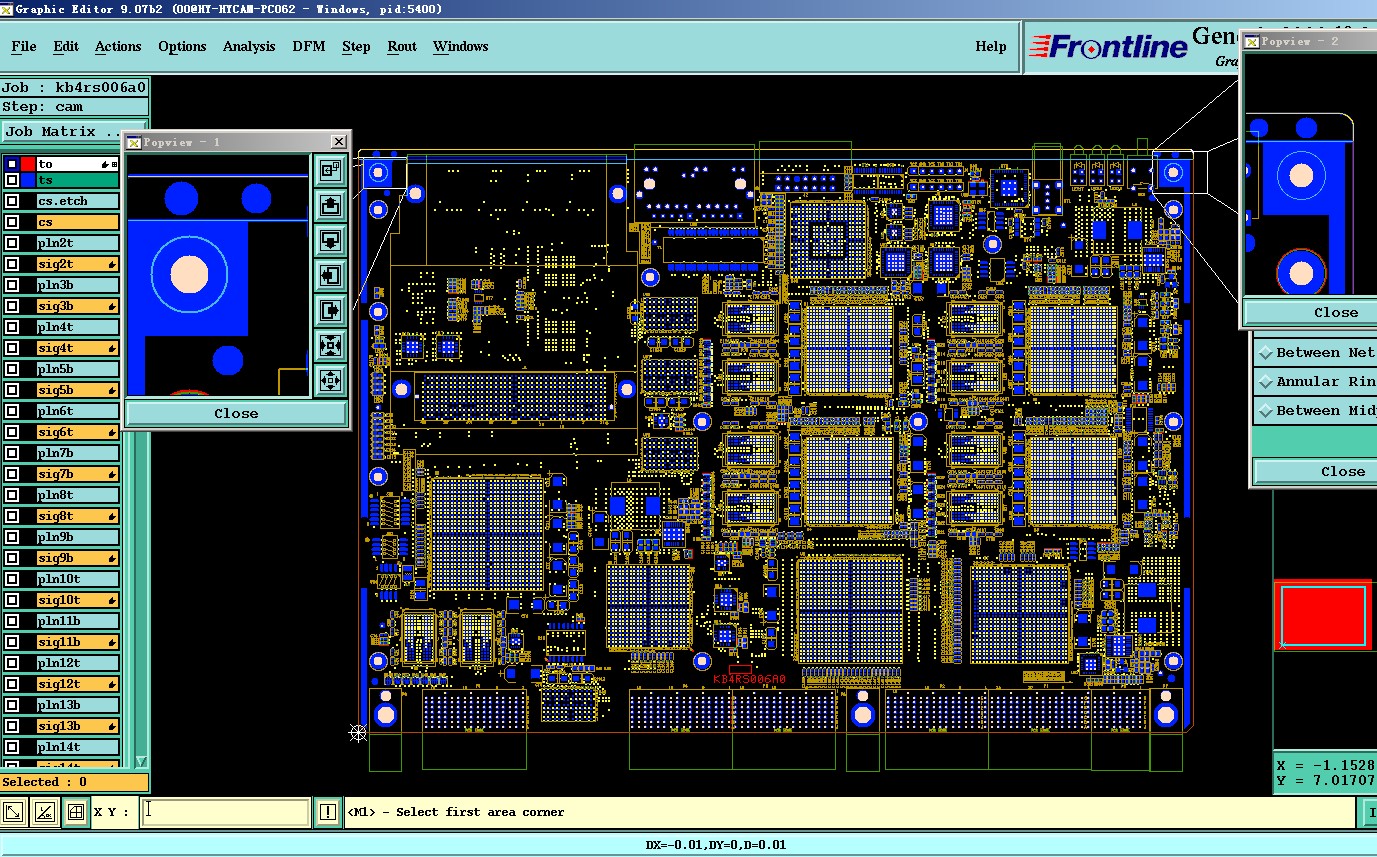Click area zoom icon beside XY field
The width and height of the screenshot is (1377, 857).
pos(13,812)
